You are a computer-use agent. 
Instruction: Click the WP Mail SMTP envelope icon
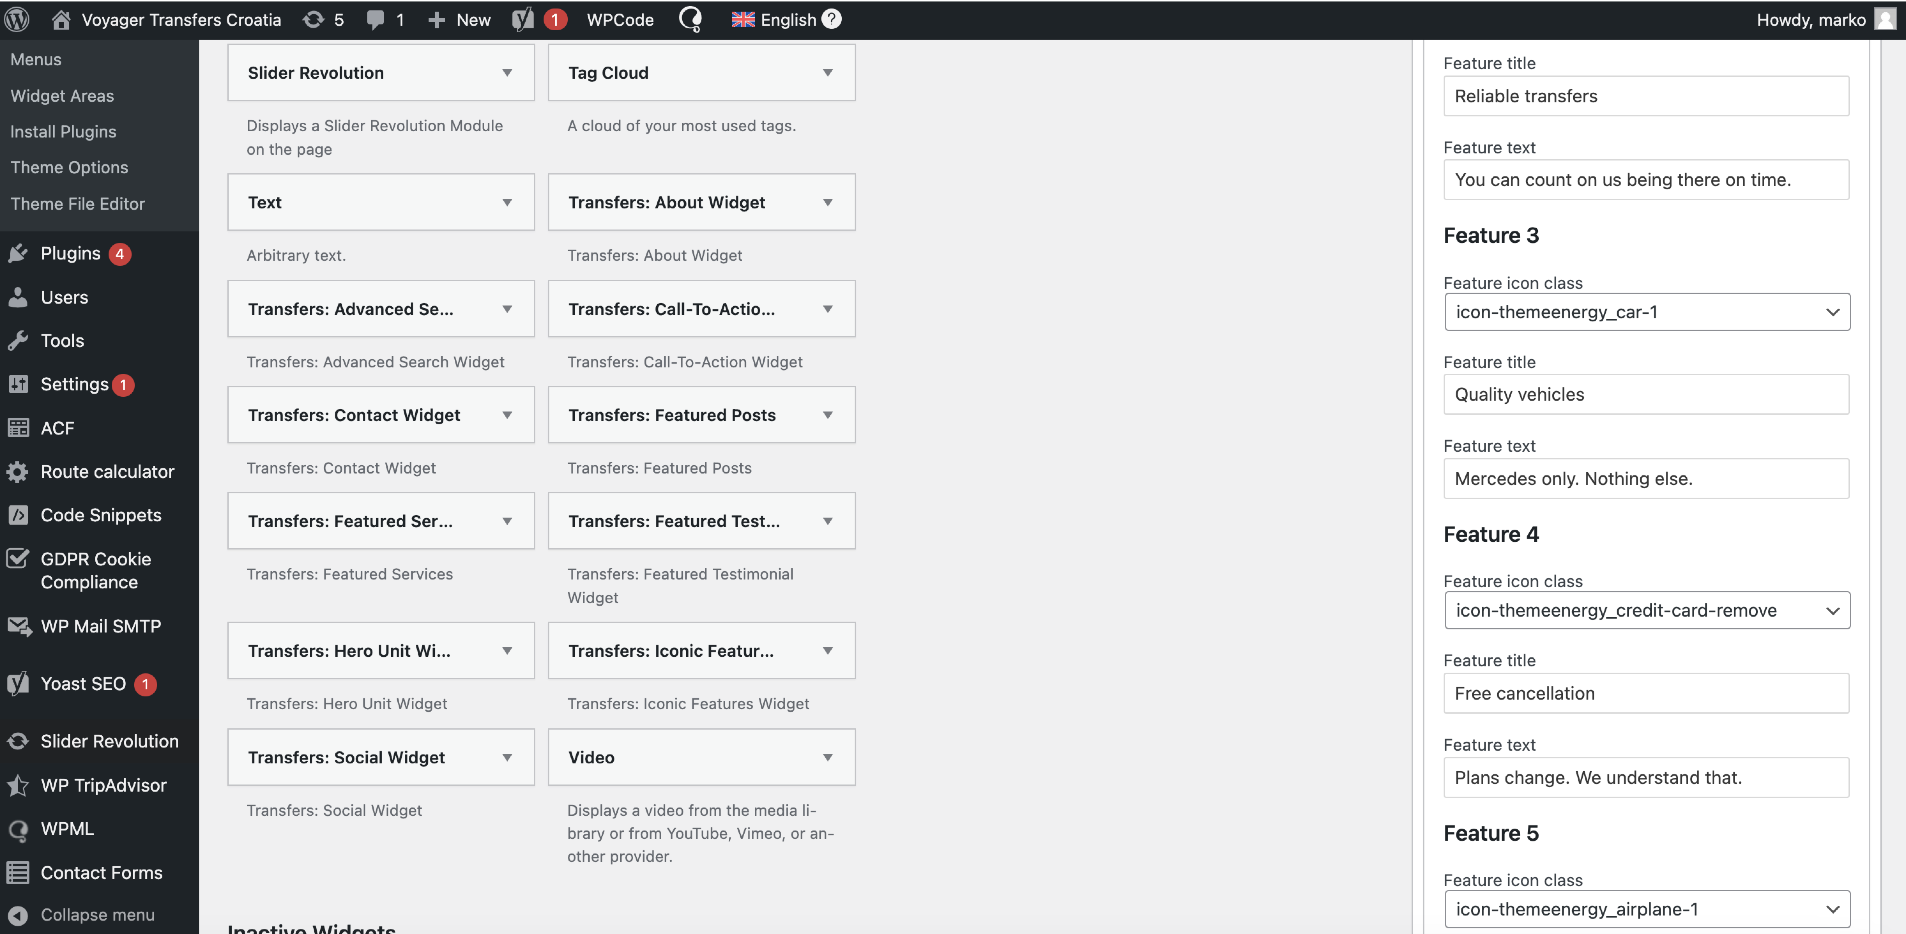click(18, 626)
